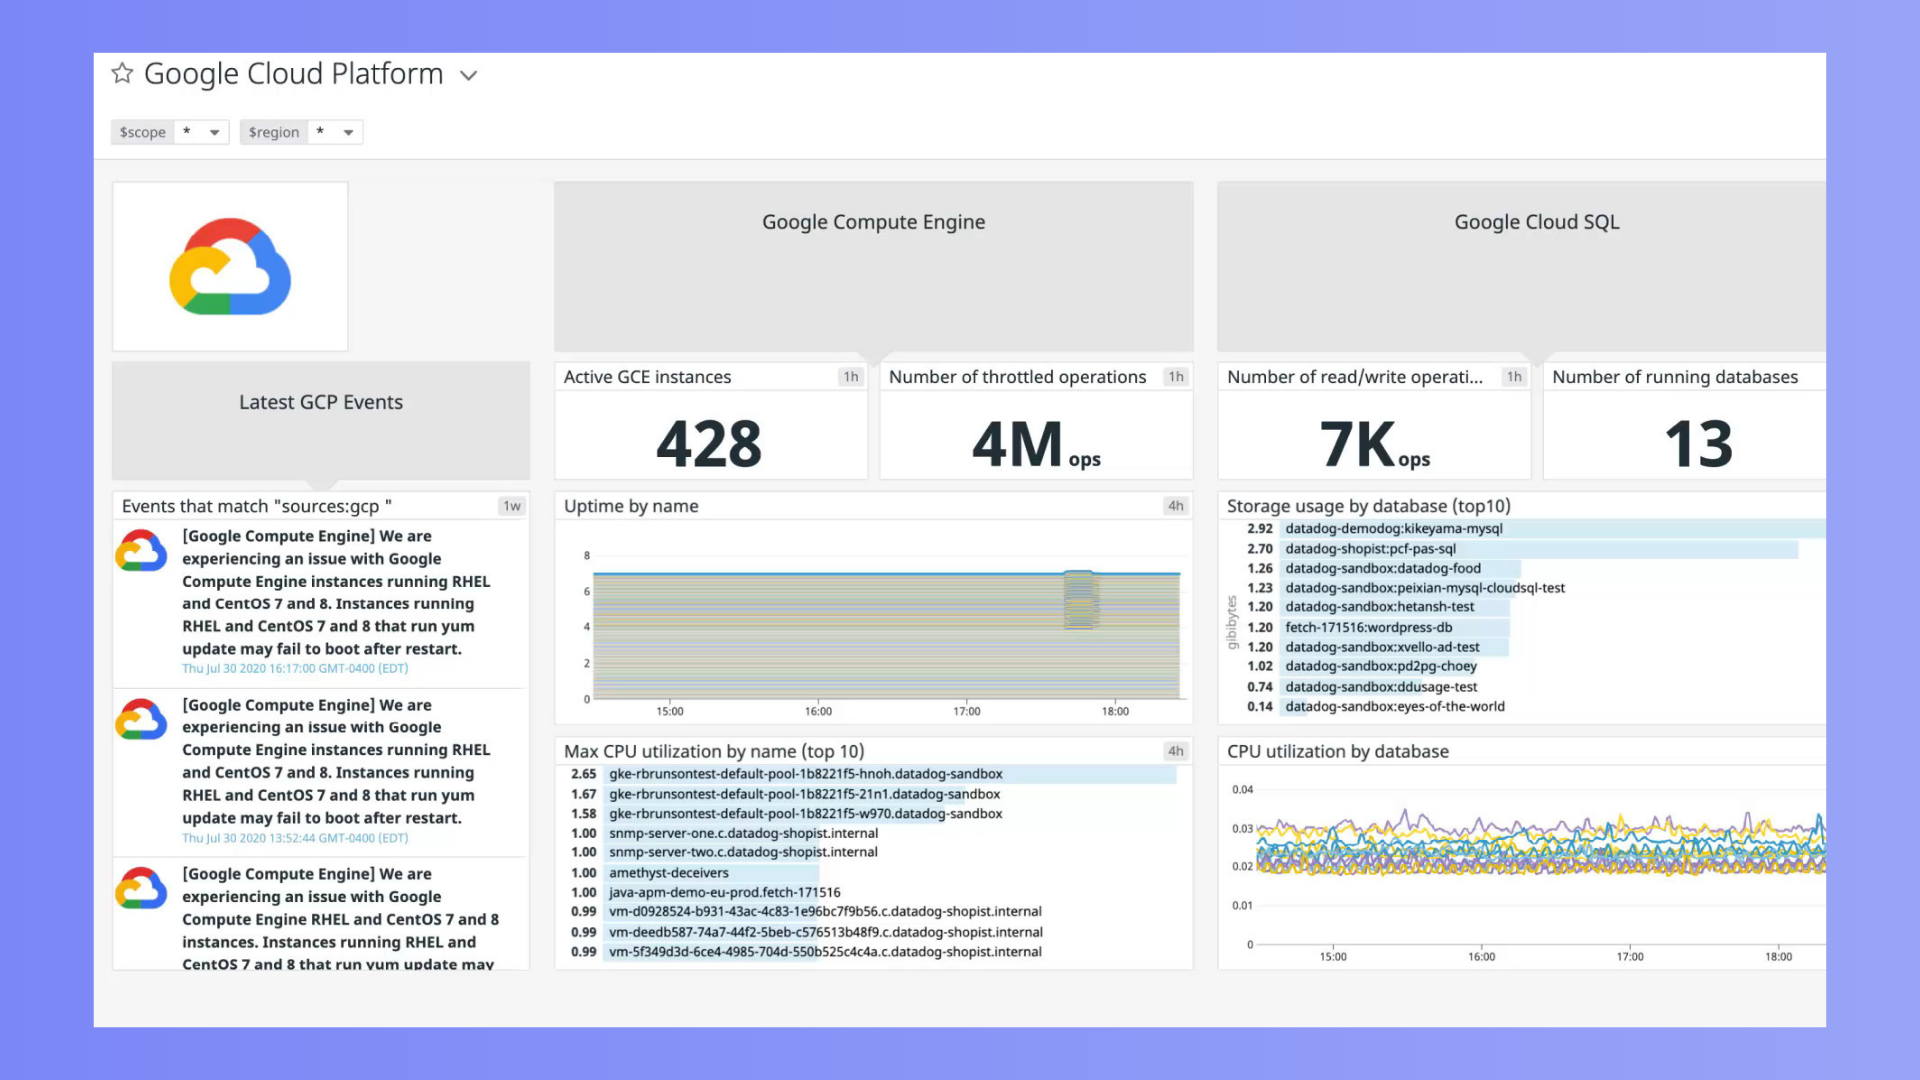Select snmp-server-two.c.datadog-shopist.internal row
This screenshot has width=1920, height=1080.
pos(873,852)
